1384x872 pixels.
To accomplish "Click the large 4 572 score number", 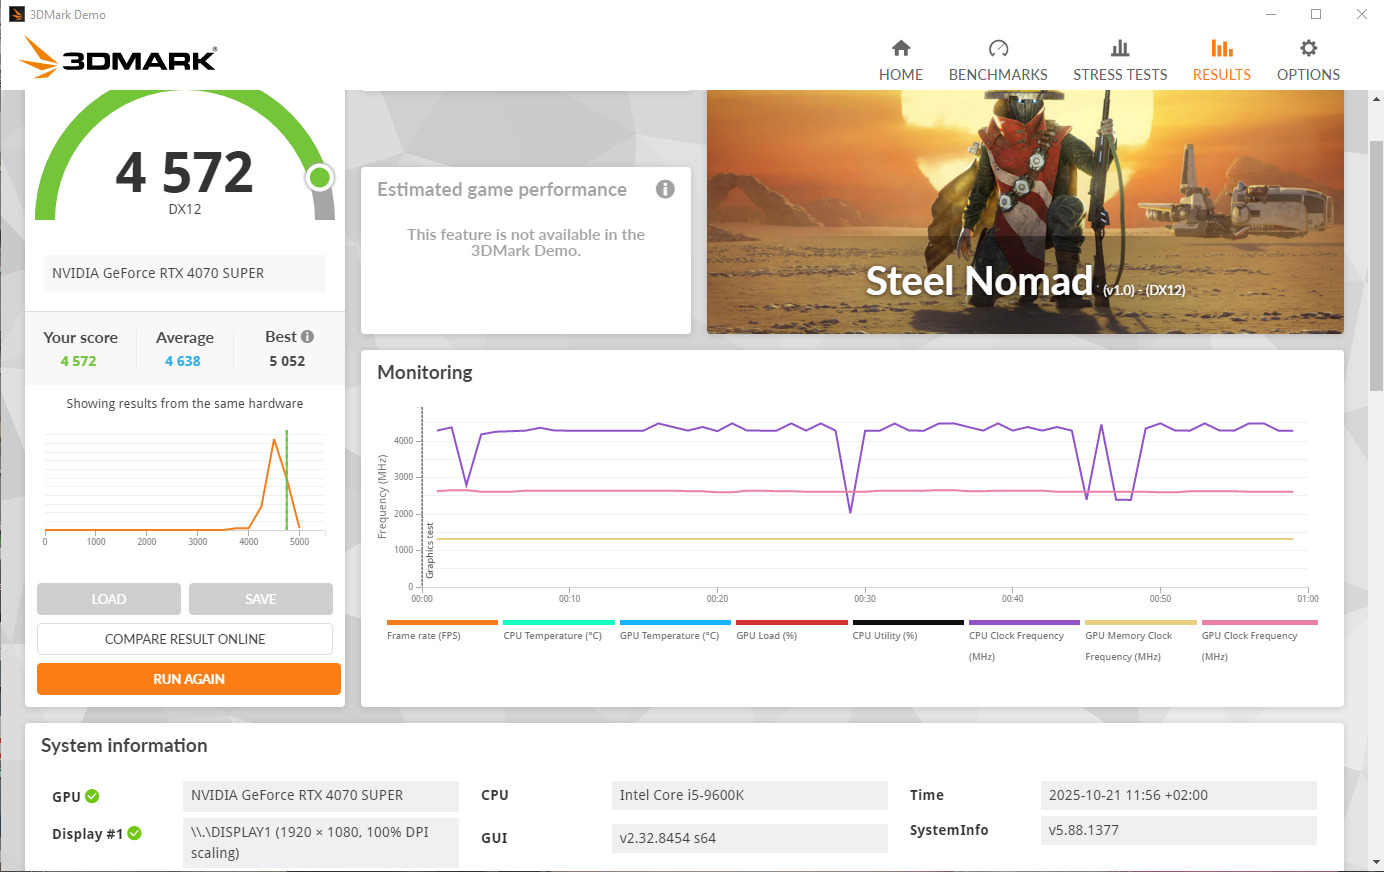I will pos(185,172).
